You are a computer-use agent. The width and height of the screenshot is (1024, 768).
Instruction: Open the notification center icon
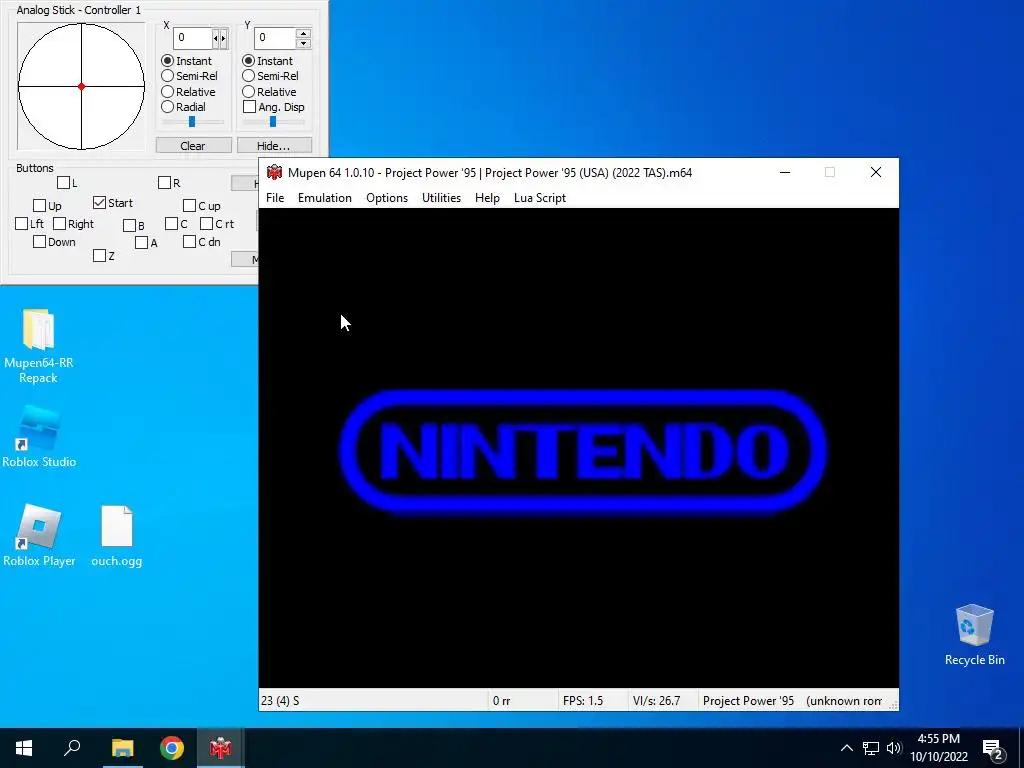993,749
